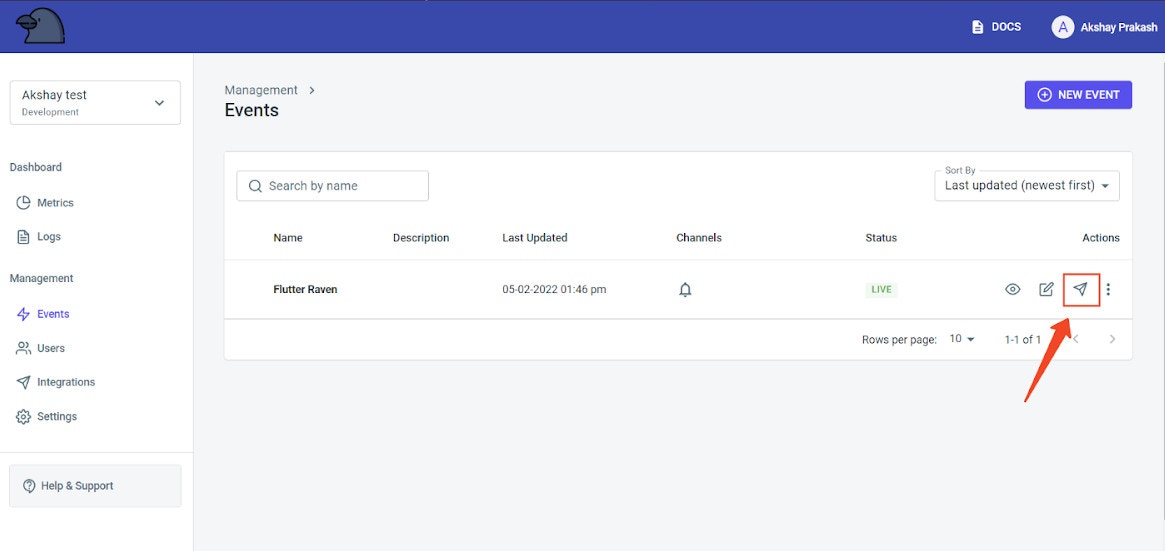Image resolution: width=1165 pixels, height=551 pixels.
Task: Click the Actions column header
Action: point(1101,238)
